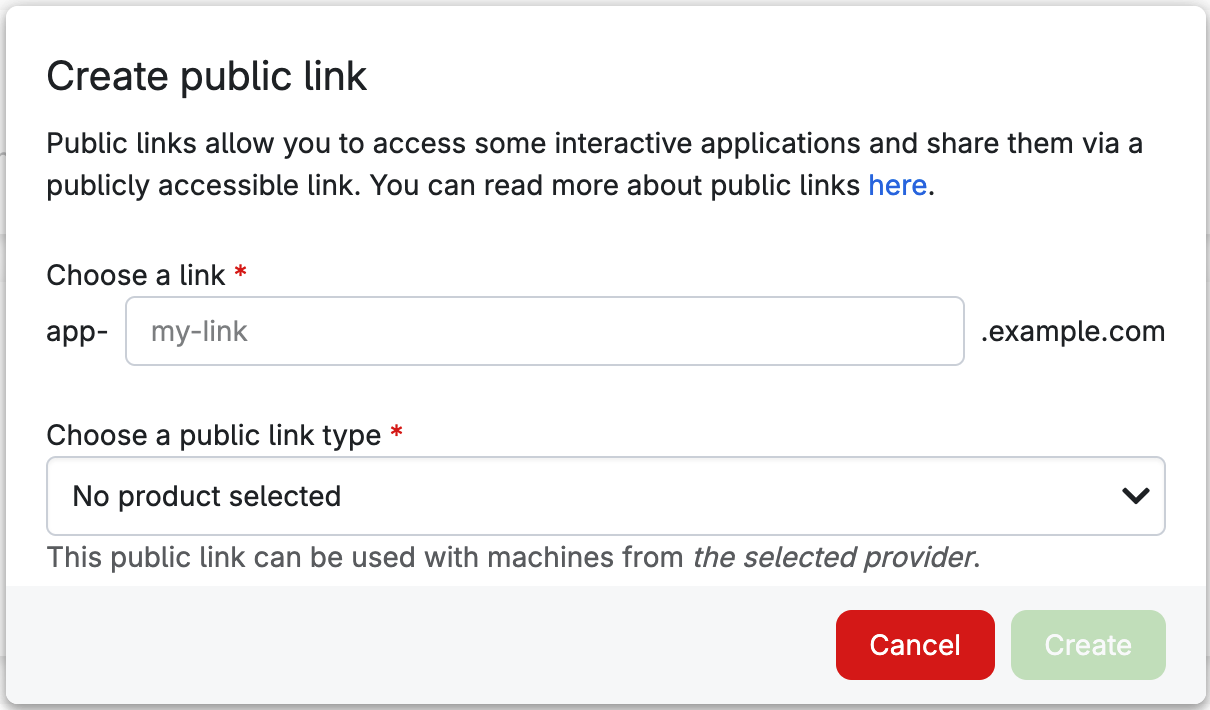Click the helper text below the dropdown
Viewport: 1210px width, 710px height.
513,557
